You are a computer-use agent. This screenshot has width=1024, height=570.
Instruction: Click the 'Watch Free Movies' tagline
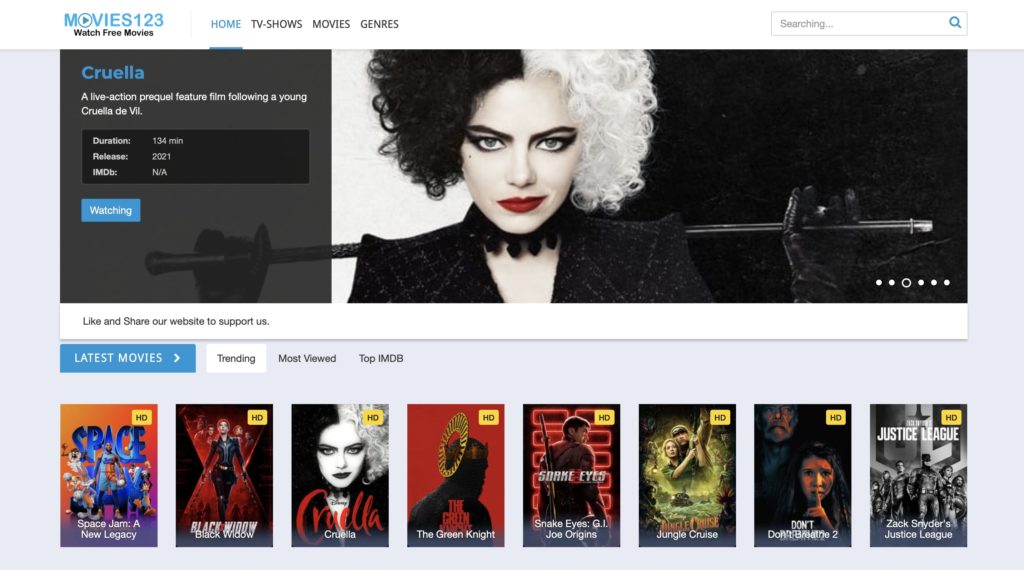(114, 33)
